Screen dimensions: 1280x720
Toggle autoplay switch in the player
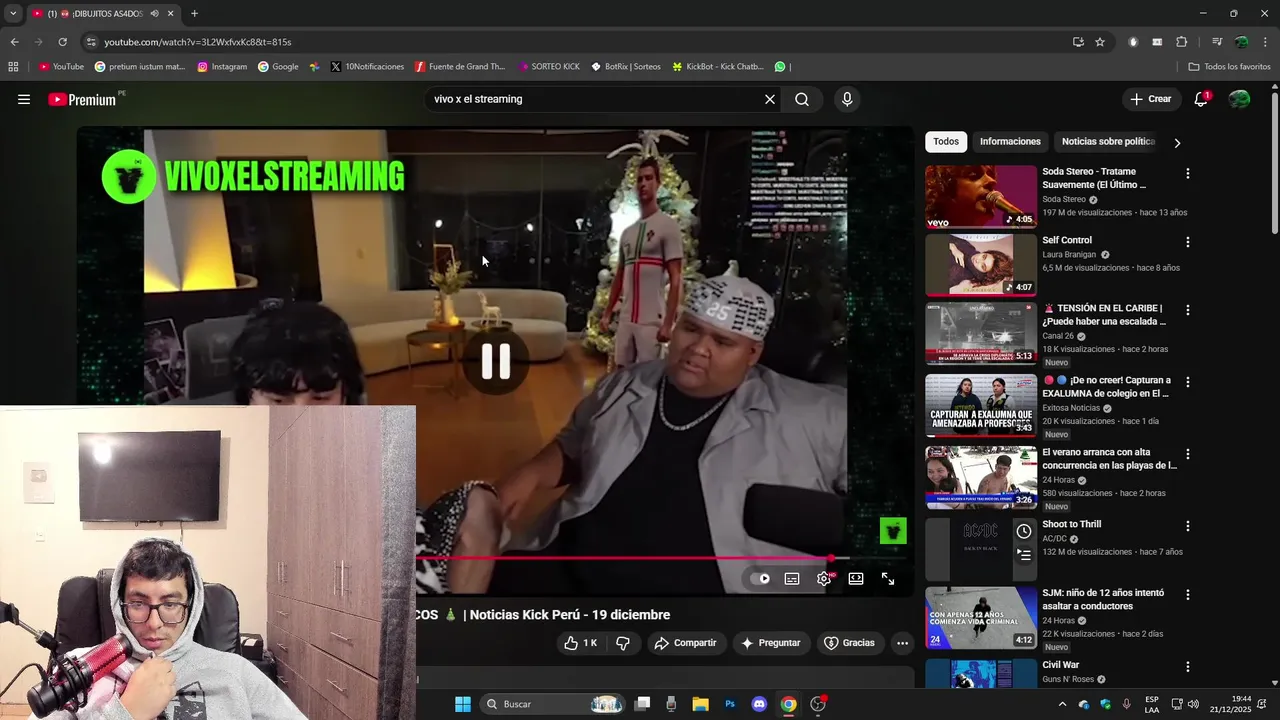tap(760, 579)
